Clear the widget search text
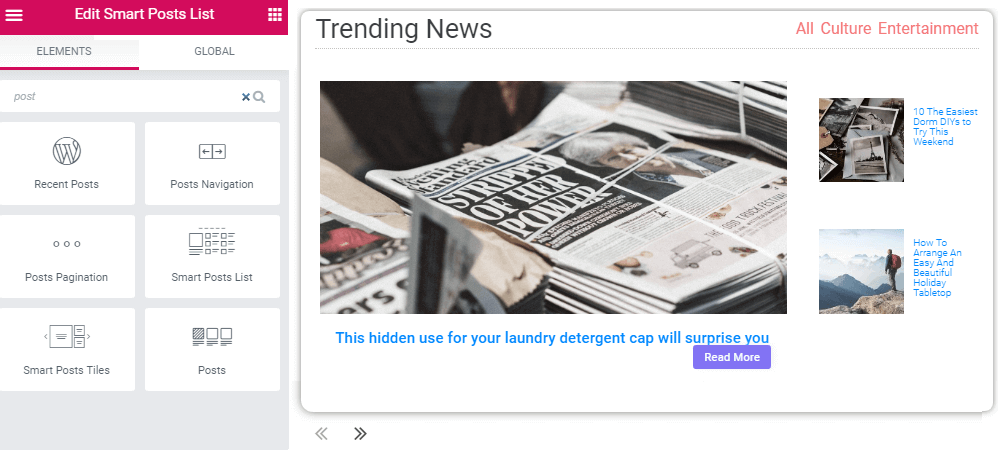 tap(246, 97)
